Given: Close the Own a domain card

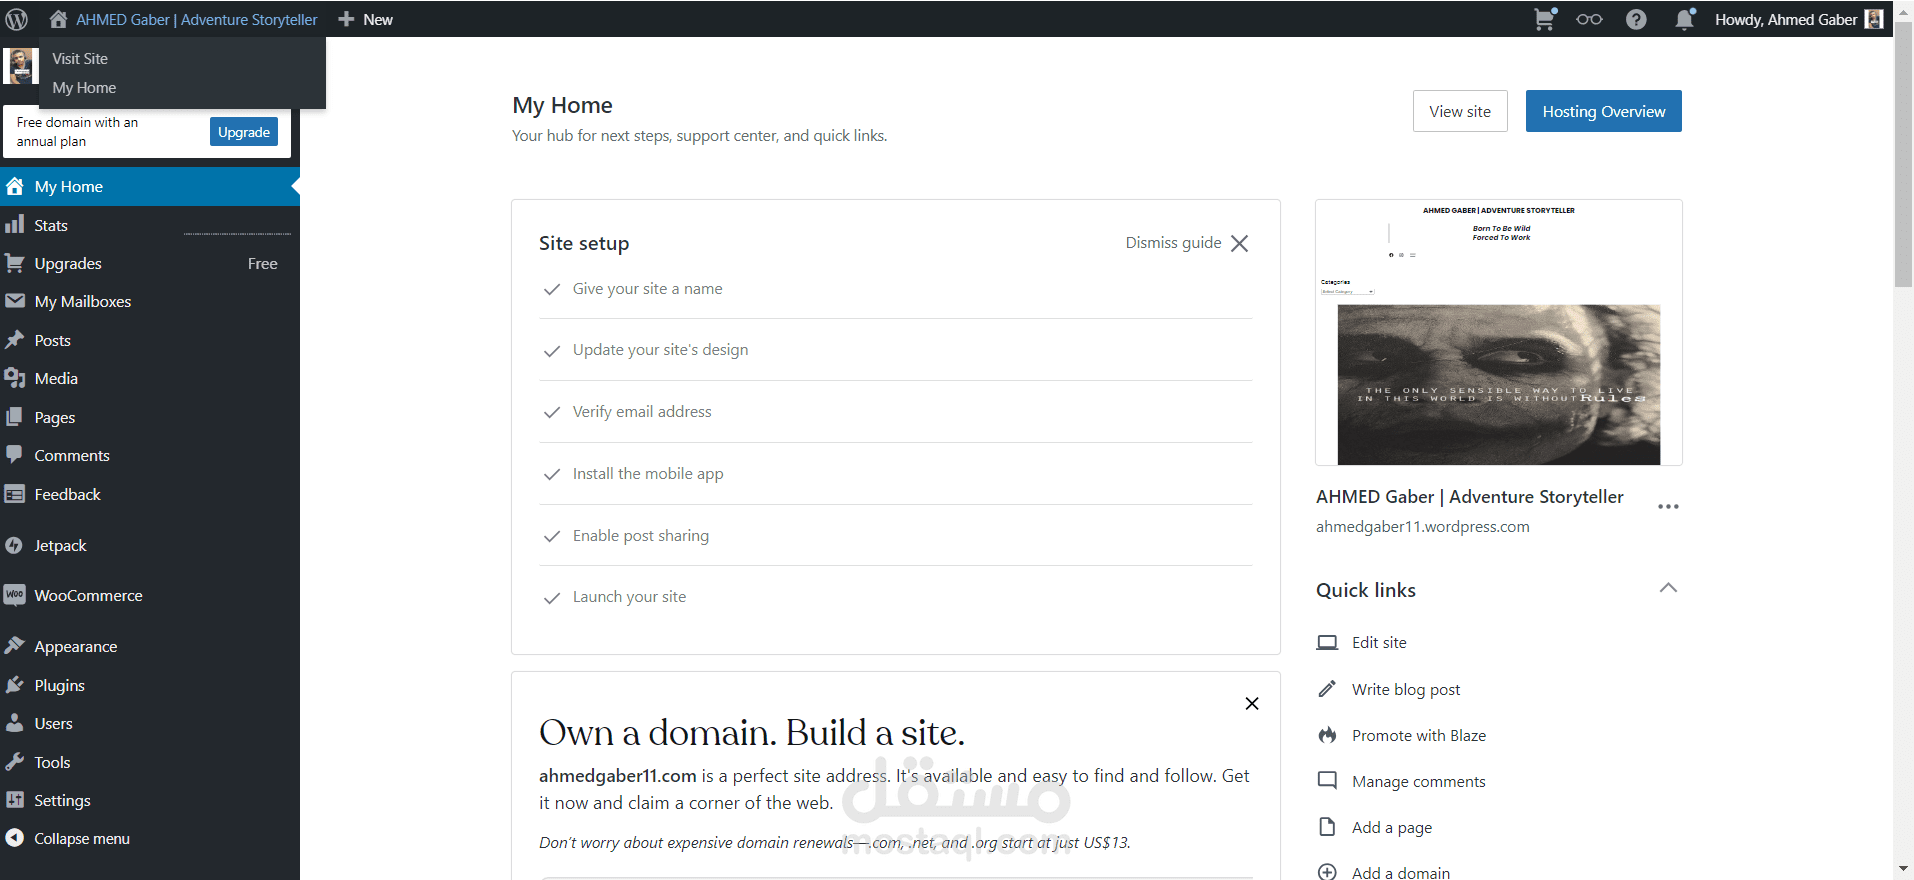Looking at the screenshot, I should coord(1252,704).
